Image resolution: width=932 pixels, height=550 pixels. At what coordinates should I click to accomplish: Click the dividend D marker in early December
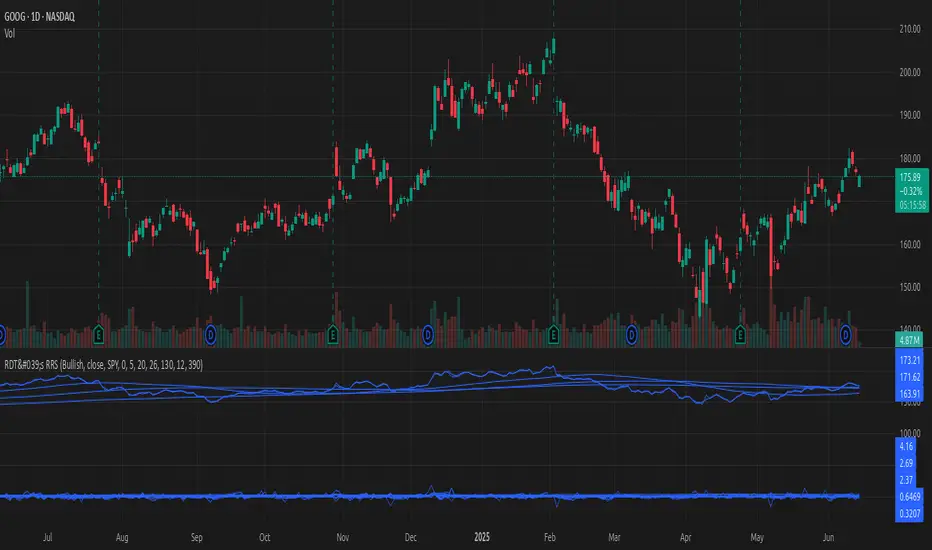[x=428, y=335]
